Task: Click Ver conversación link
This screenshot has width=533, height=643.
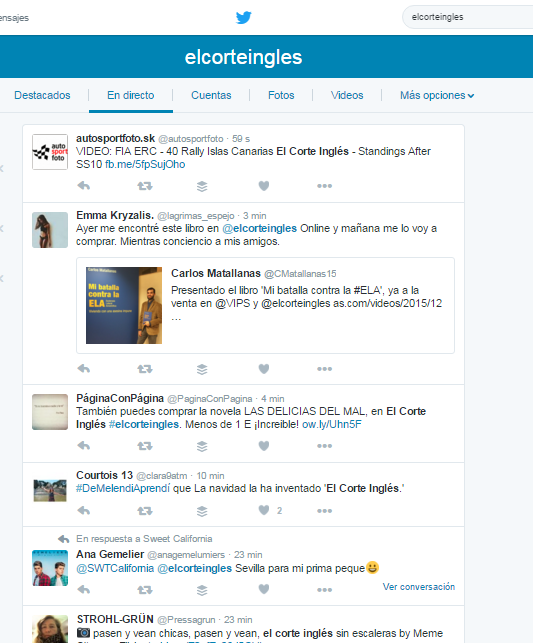Action: [x=419, y=587]
